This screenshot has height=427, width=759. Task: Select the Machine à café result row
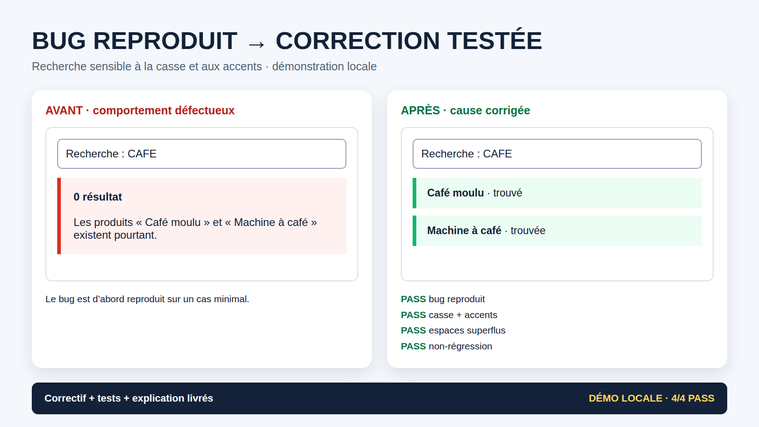[557, 230]
